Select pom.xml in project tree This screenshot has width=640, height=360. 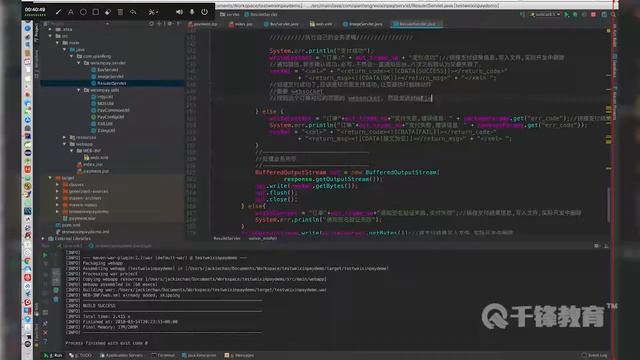click(68, 225)
